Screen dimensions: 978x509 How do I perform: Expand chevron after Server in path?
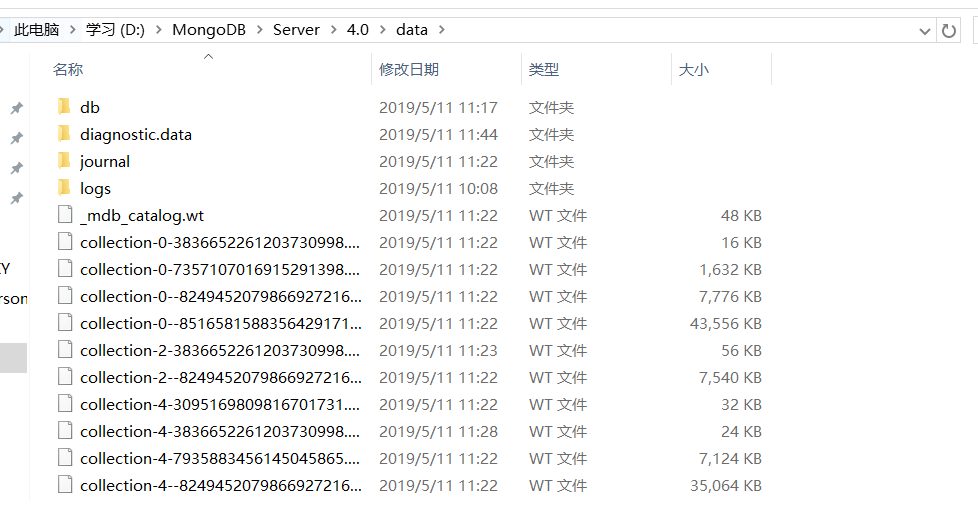333,29
